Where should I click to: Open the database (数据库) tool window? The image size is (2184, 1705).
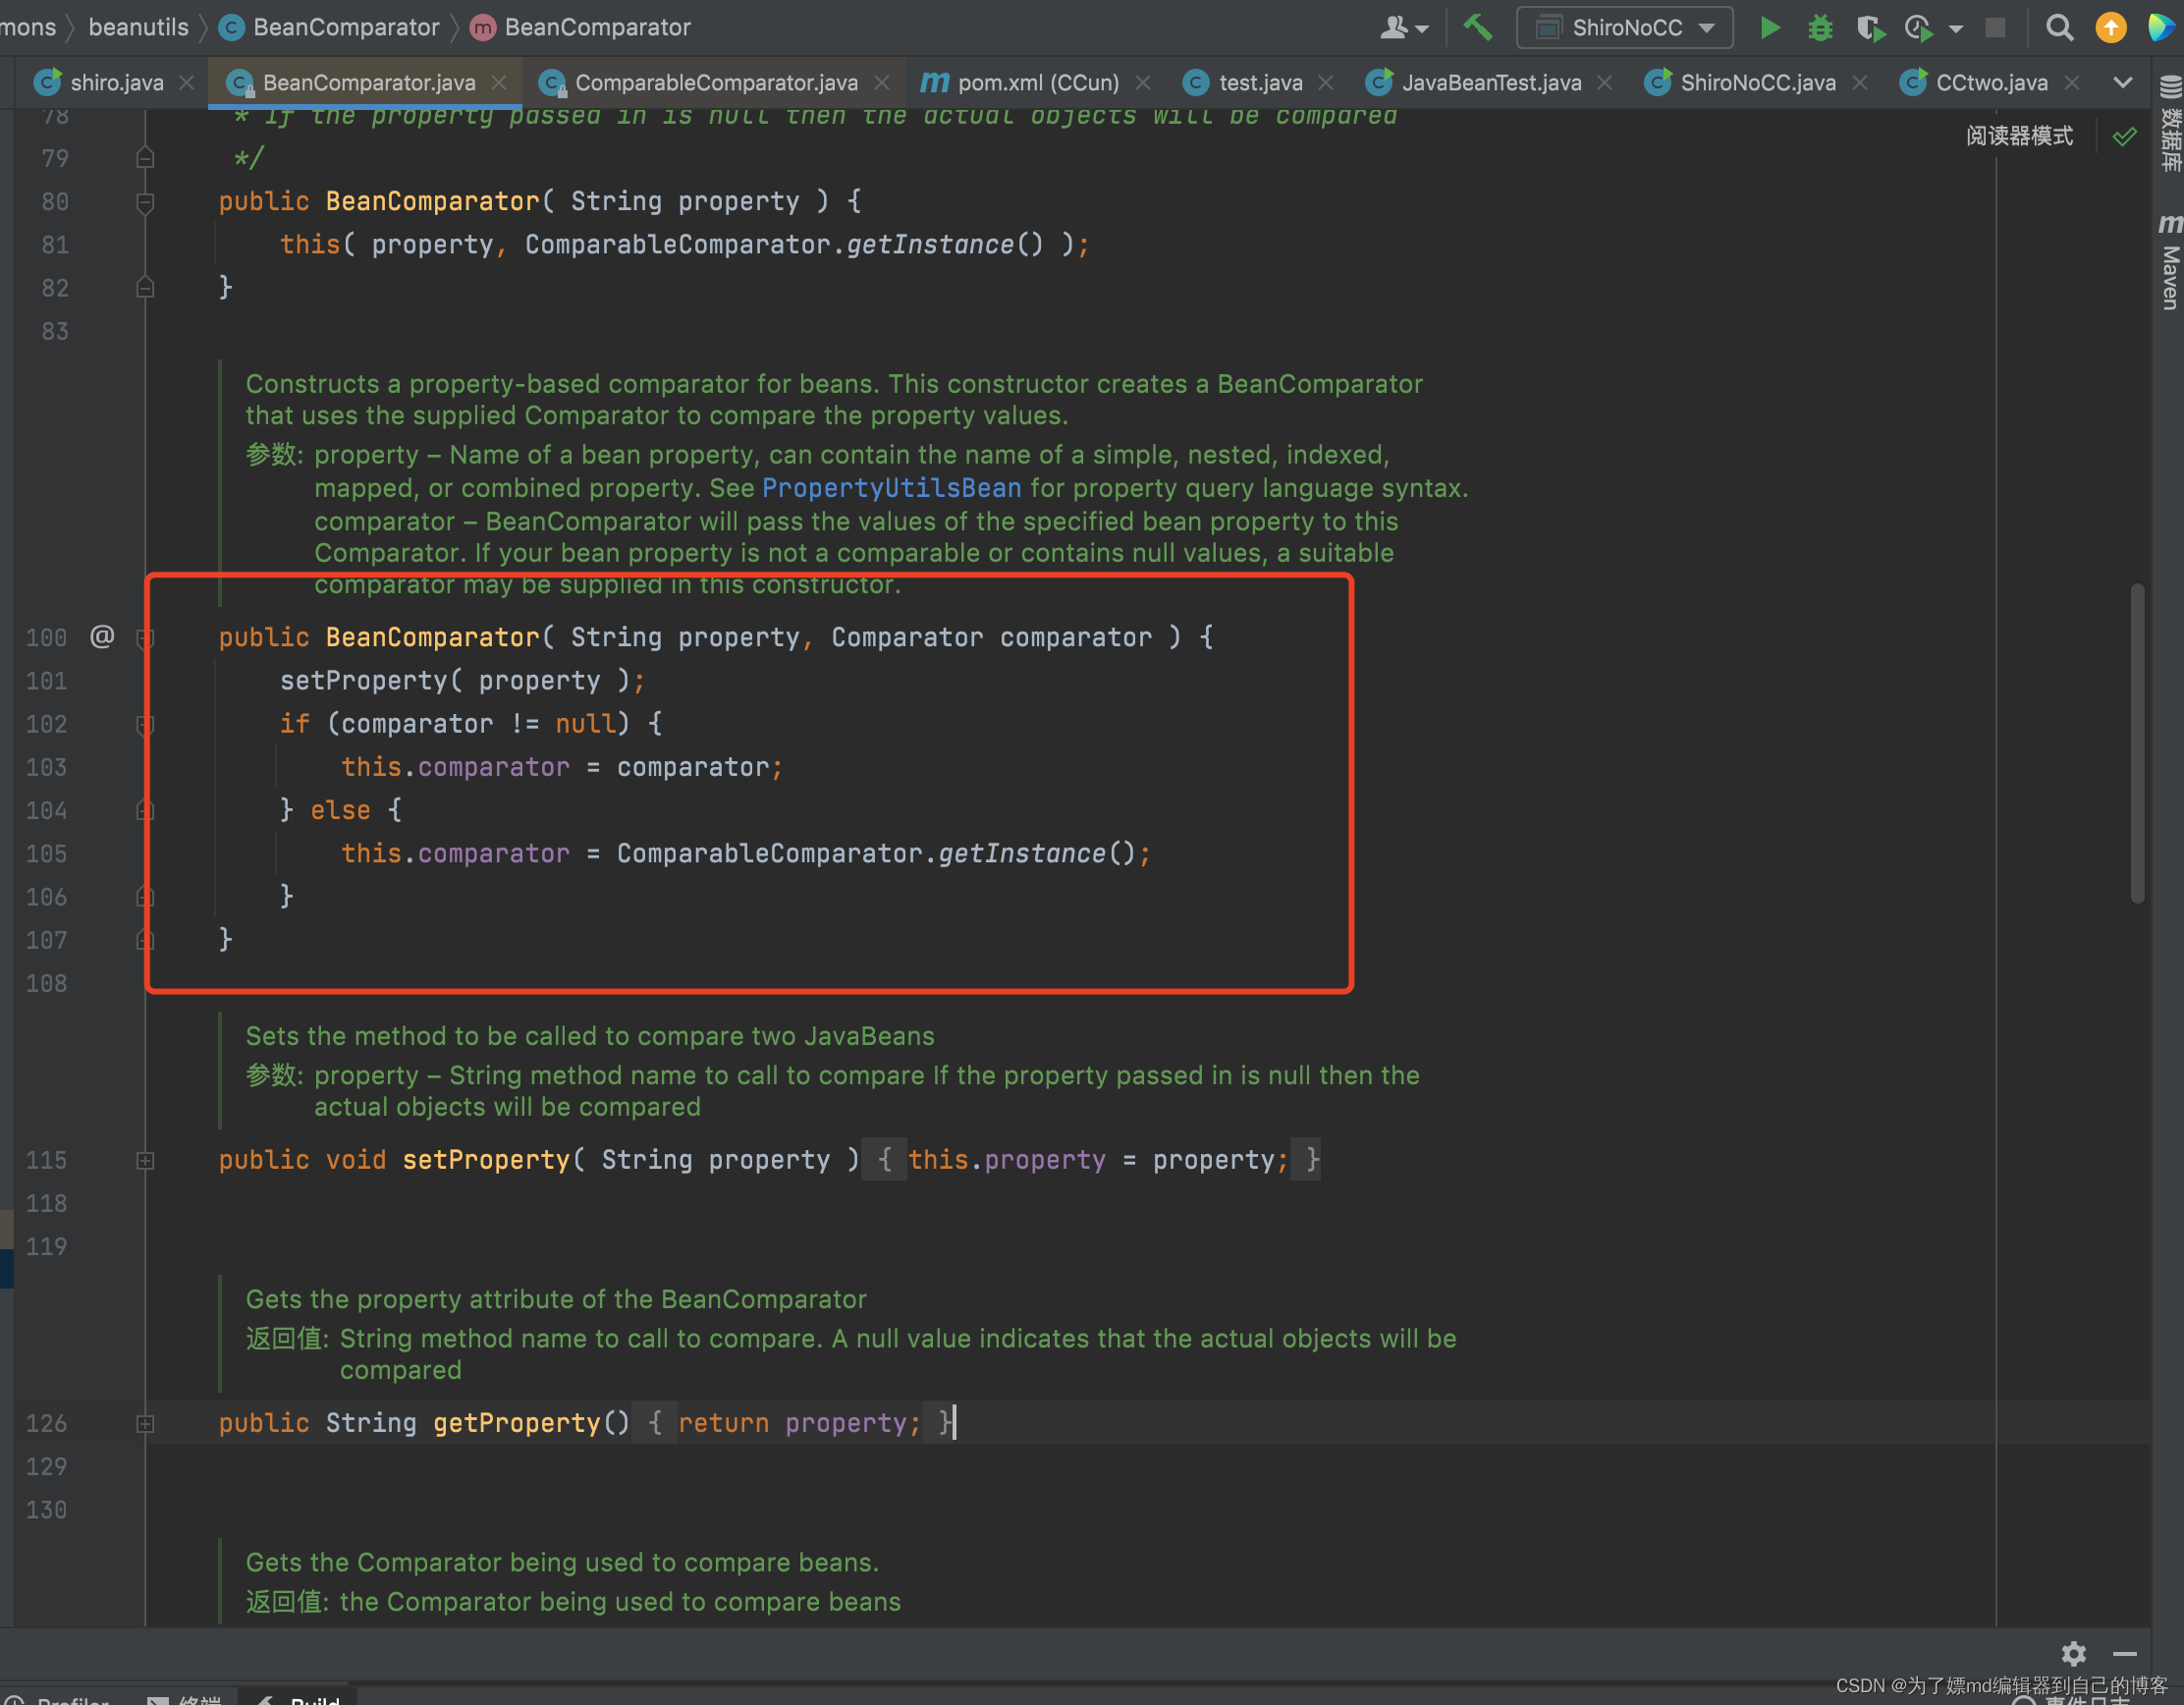pyautogui.click(x=2169, y=124)
